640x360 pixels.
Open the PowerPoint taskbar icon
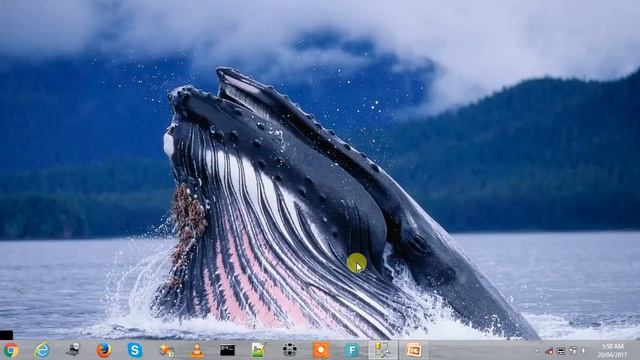click(x=413, y=350)
